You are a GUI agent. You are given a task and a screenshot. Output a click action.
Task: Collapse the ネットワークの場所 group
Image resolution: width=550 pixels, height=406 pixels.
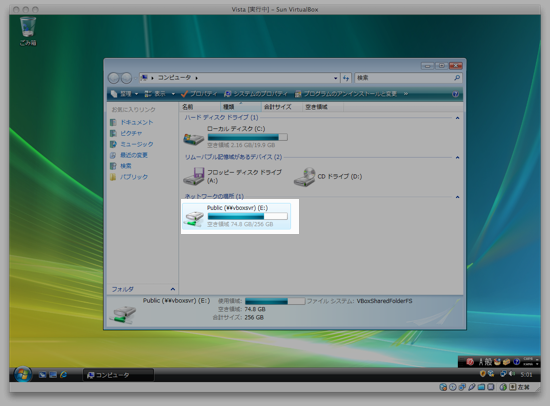(x=457, y=197)
